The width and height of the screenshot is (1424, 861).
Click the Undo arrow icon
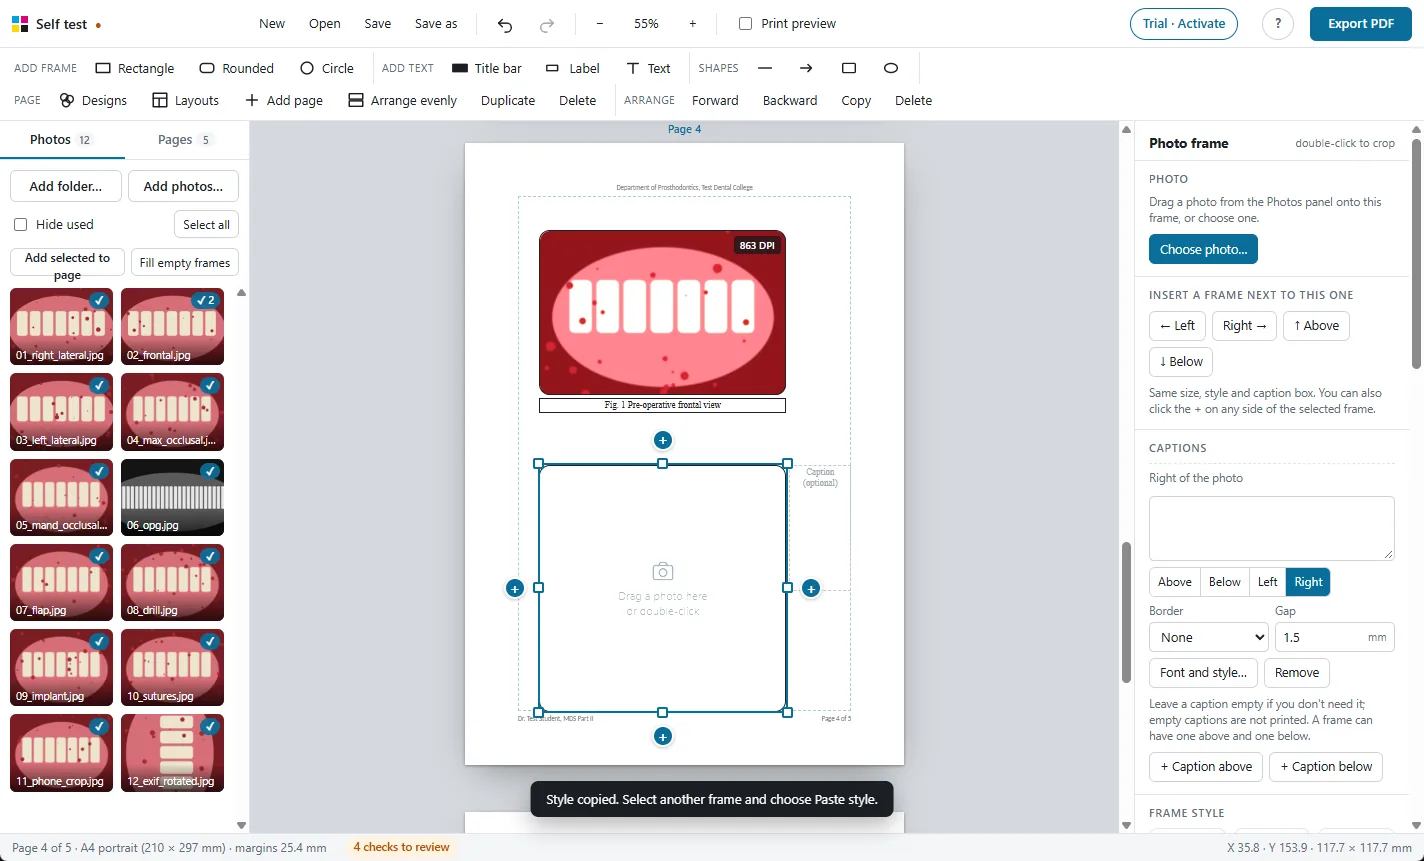[505, 24]
